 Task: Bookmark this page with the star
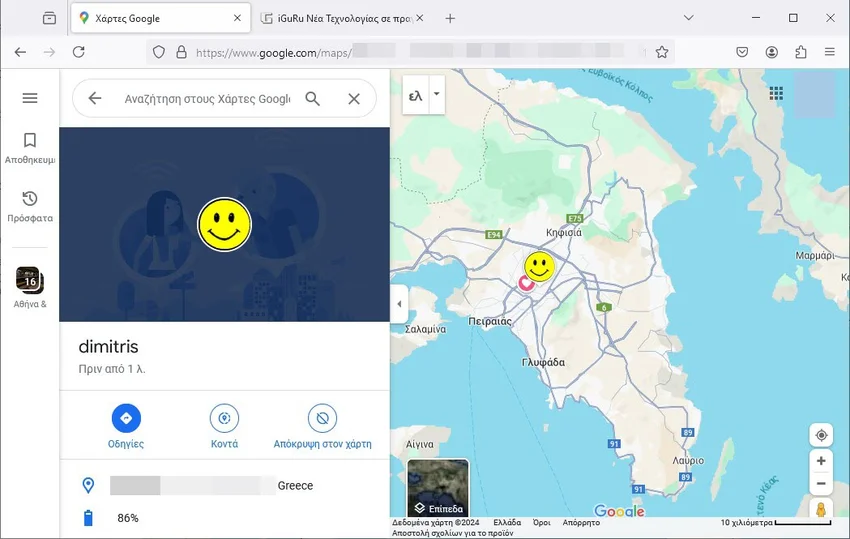[x=661, y=52]
